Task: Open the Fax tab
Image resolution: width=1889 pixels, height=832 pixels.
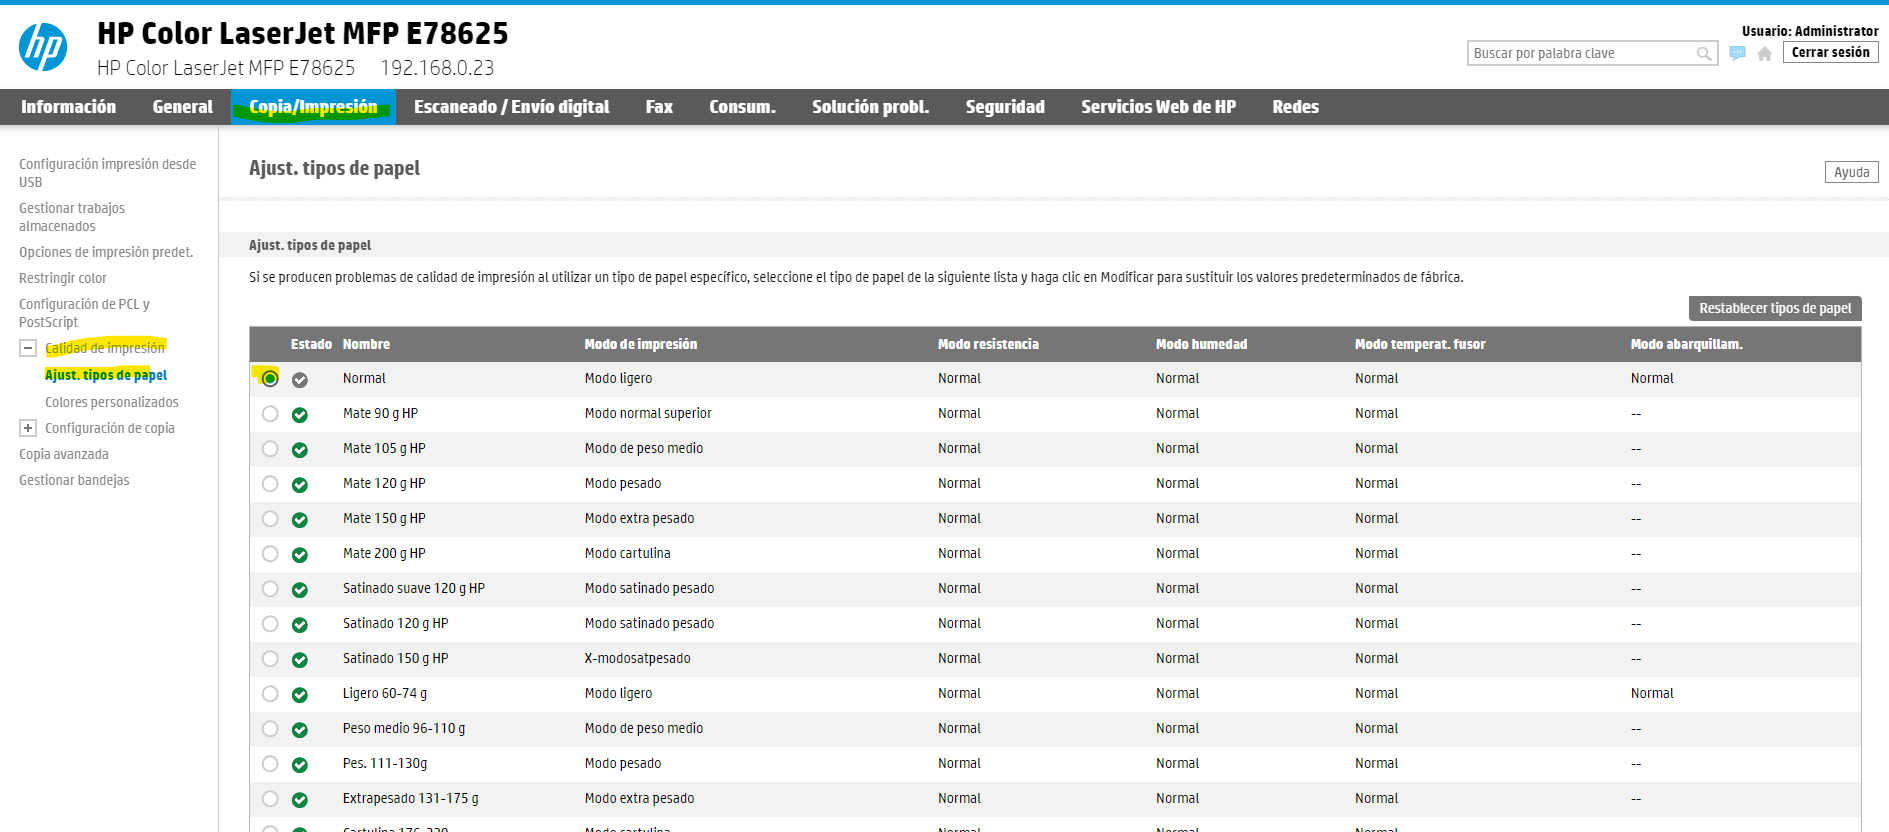Action: [659, 107]
